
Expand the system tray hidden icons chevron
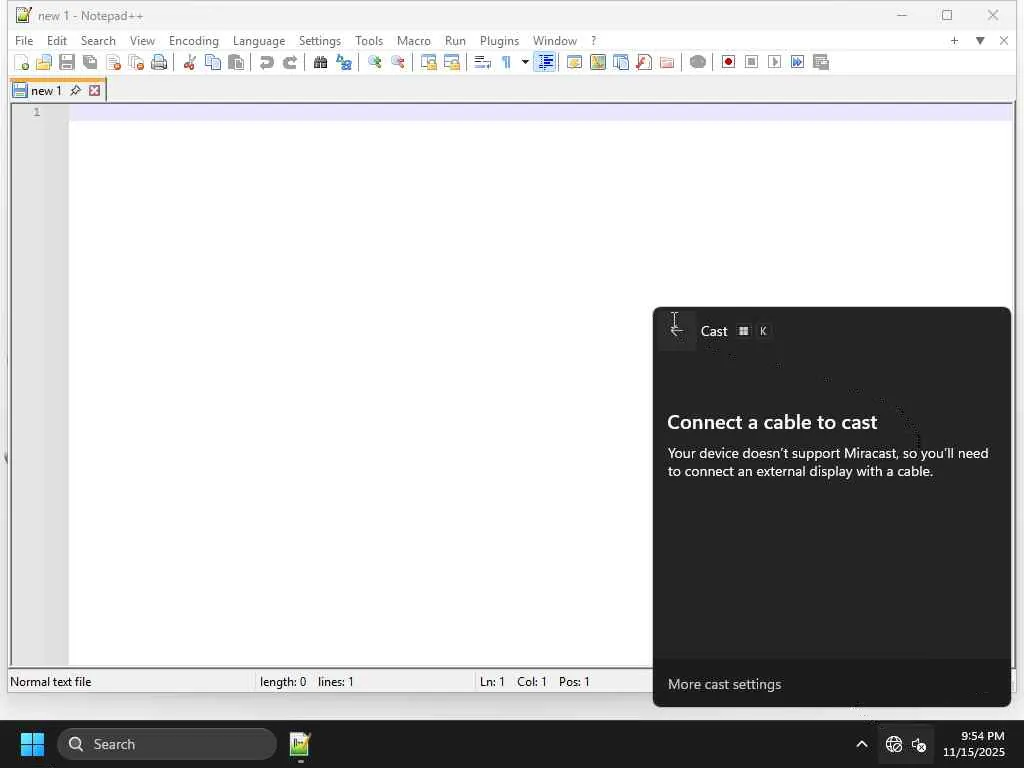[861, 744]
